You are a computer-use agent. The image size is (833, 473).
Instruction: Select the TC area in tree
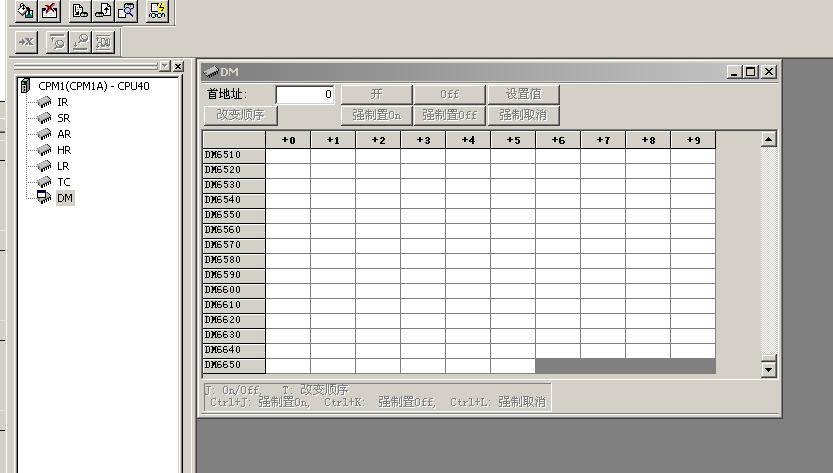[x=63, y=182]
